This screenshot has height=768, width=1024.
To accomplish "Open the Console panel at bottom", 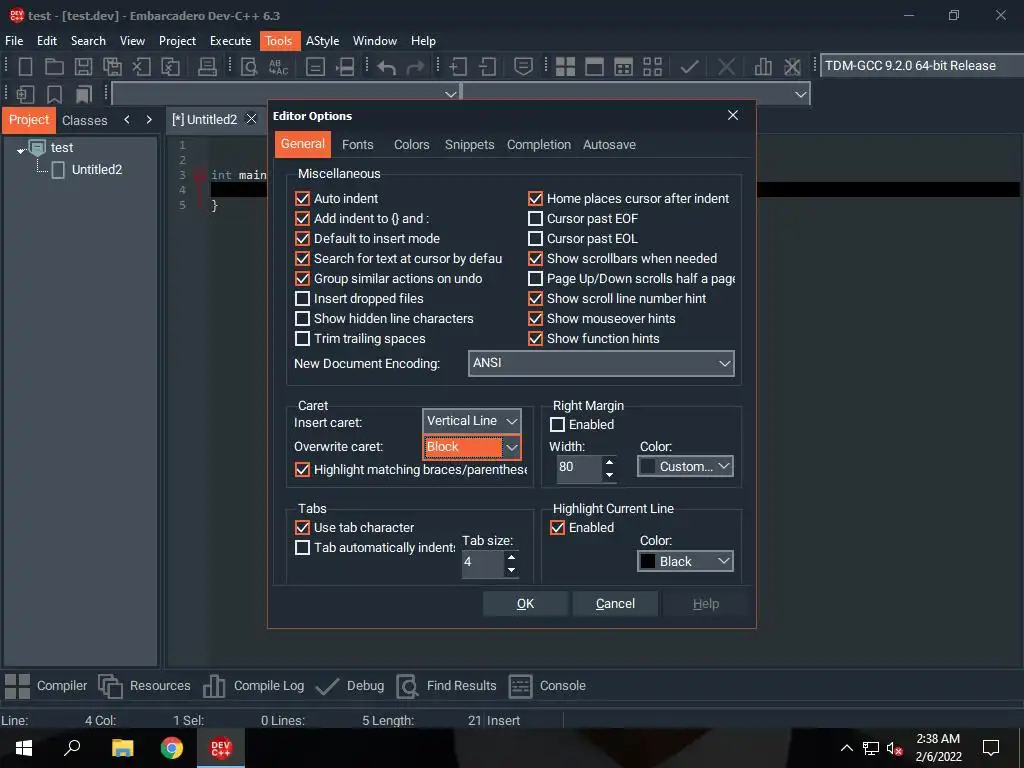I will pos(547,686).
